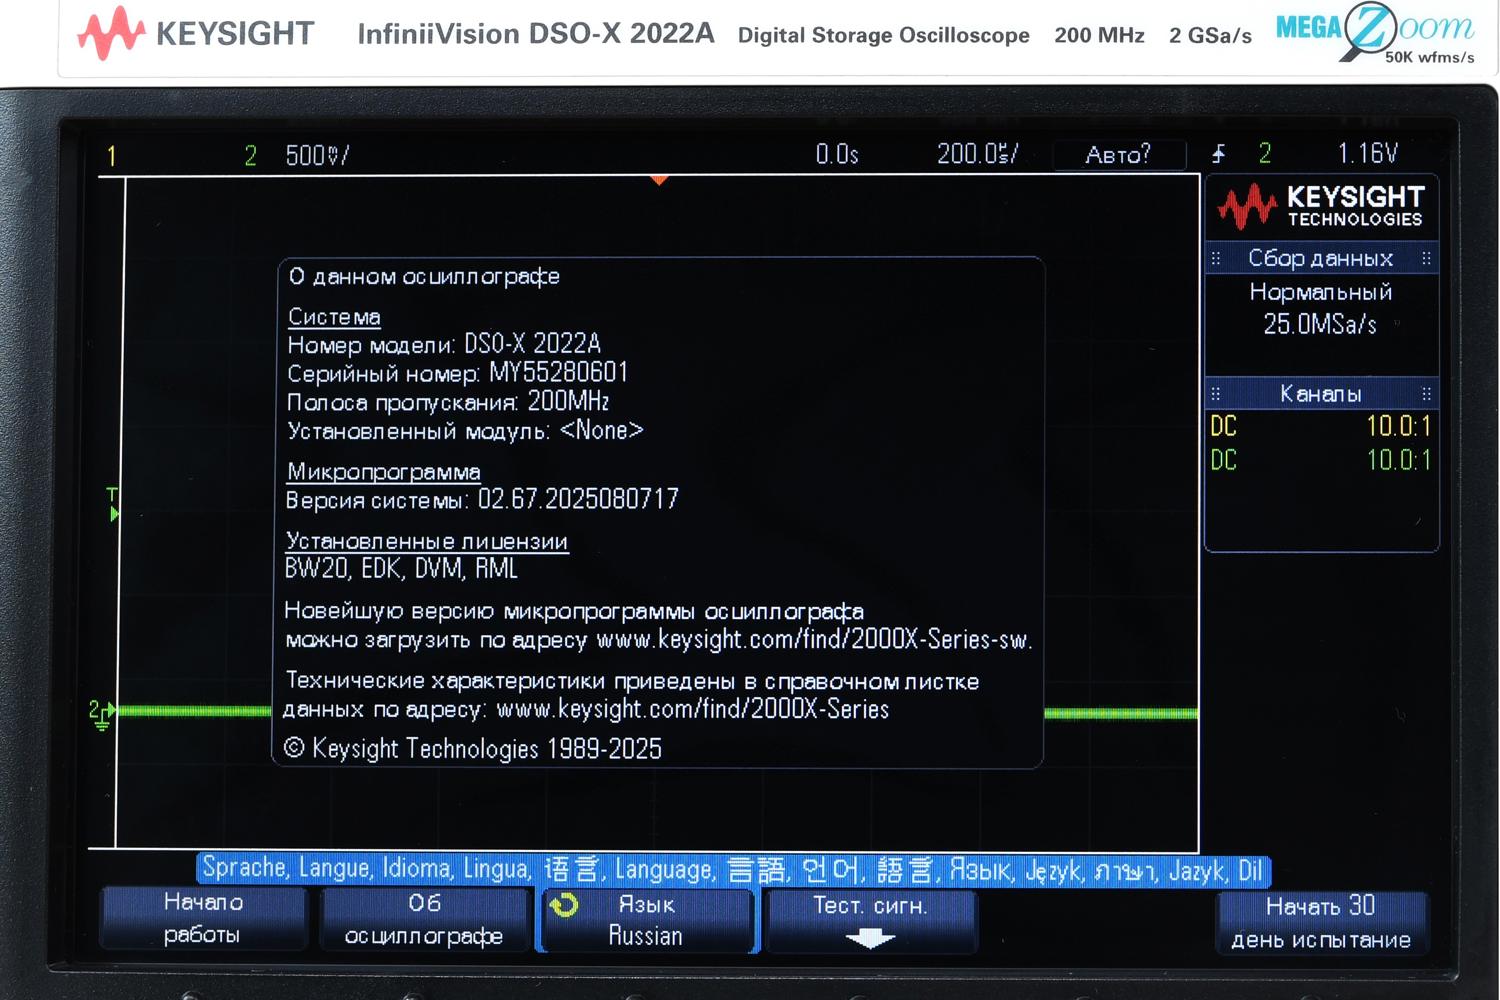The width and height of the screenshot is (1500, 1000).
Task: Click the Keysight Technologies logo in sidebar
Action: click(x=1321, y=206)
